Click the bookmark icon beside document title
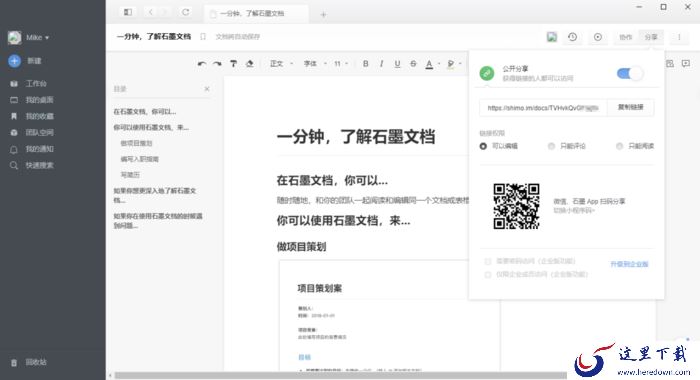This screenshot has width=700, height=380. (x=203, y=37)
